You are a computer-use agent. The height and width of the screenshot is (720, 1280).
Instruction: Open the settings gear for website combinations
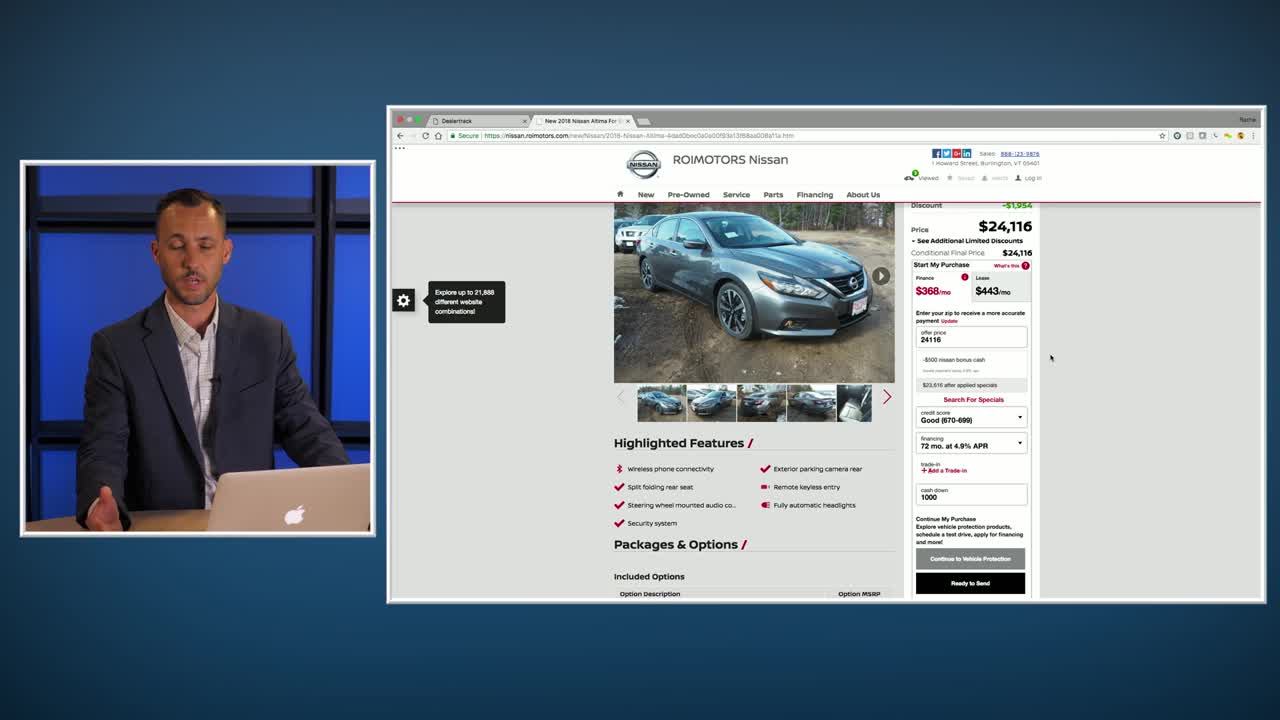click(x=403, y=301)
